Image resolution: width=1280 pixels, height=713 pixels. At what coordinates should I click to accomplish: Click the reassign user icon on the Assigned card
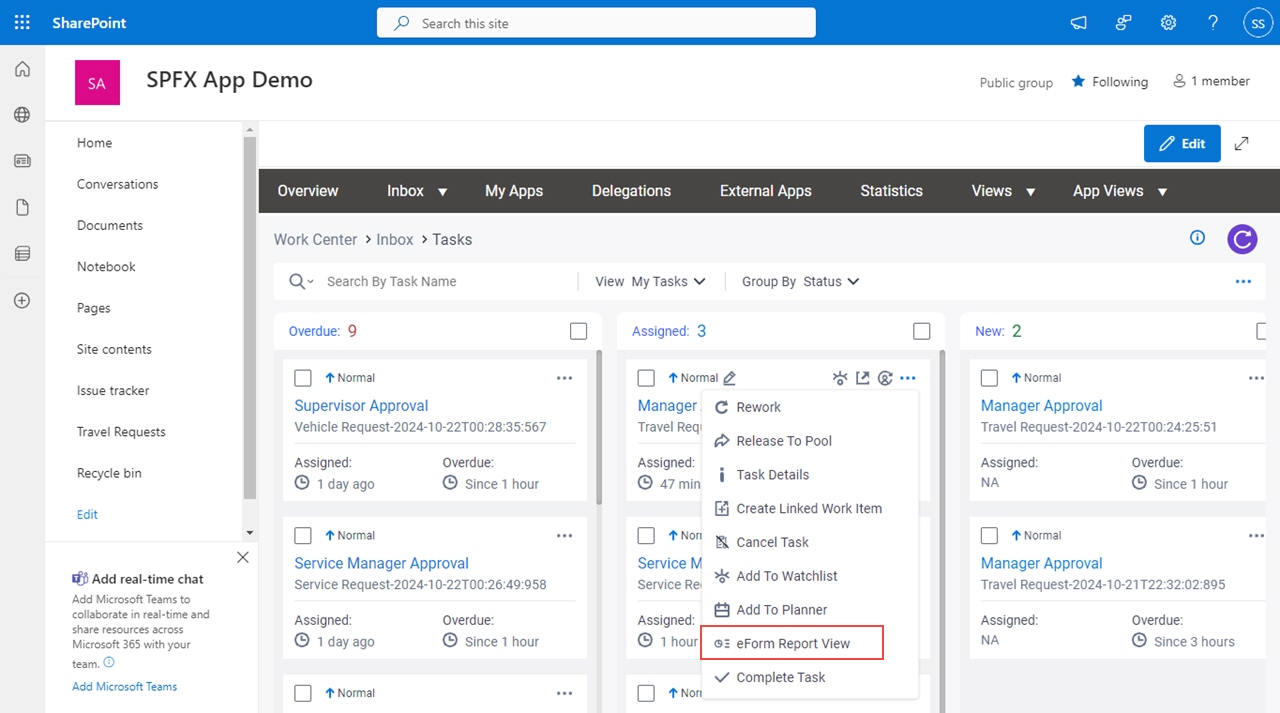tap(885, 378)
